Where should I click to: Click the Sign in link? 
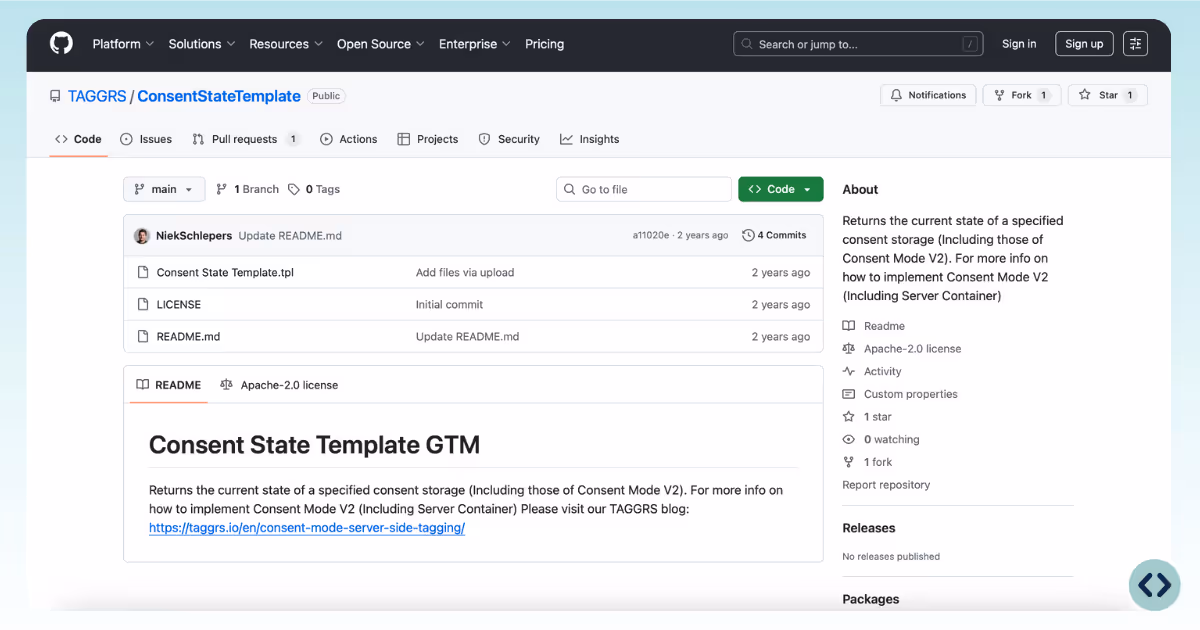coord(1019,44)
